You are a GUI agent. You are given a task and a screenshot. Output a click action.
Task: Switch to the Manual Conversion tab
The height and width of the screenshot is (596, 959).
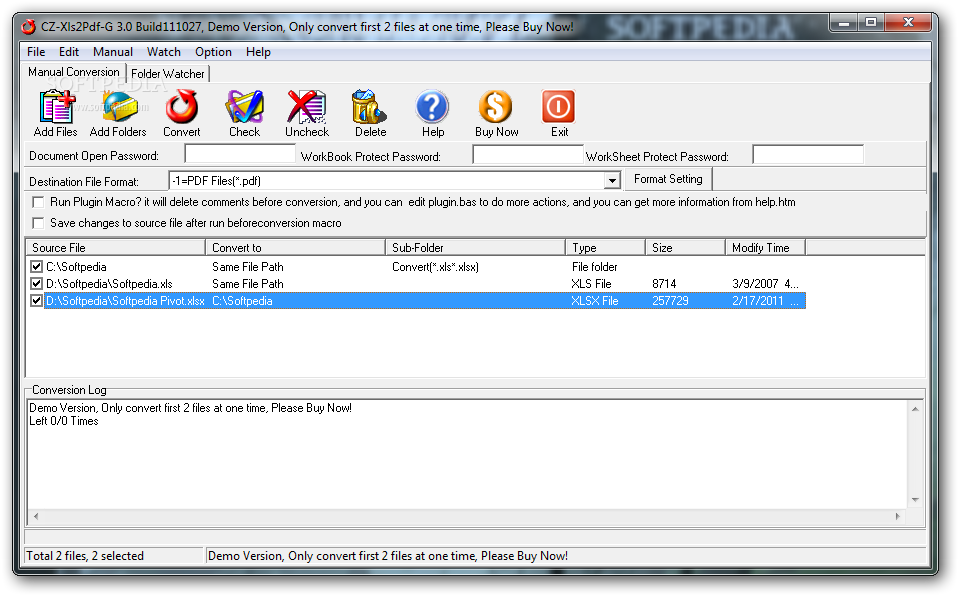[x=74, y=72]
